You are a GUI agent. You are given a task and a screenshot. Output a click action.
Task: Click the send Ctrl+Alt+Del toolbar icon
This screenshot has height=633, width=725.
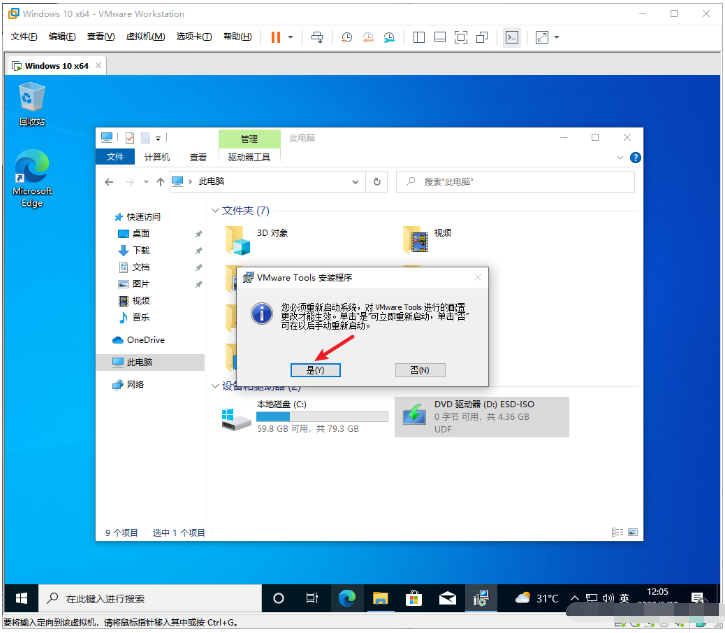(317, 37)
